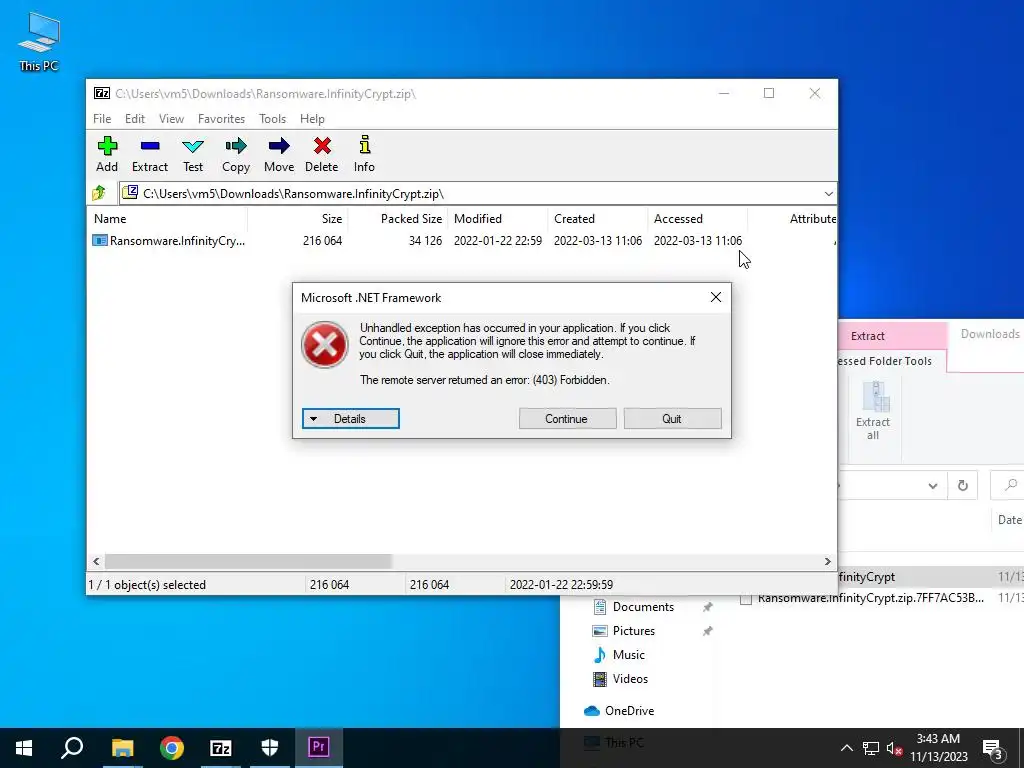Open the 7-Zip address path dropdown
This screenshot has height=768, width=1024.
tap(828, 193)
